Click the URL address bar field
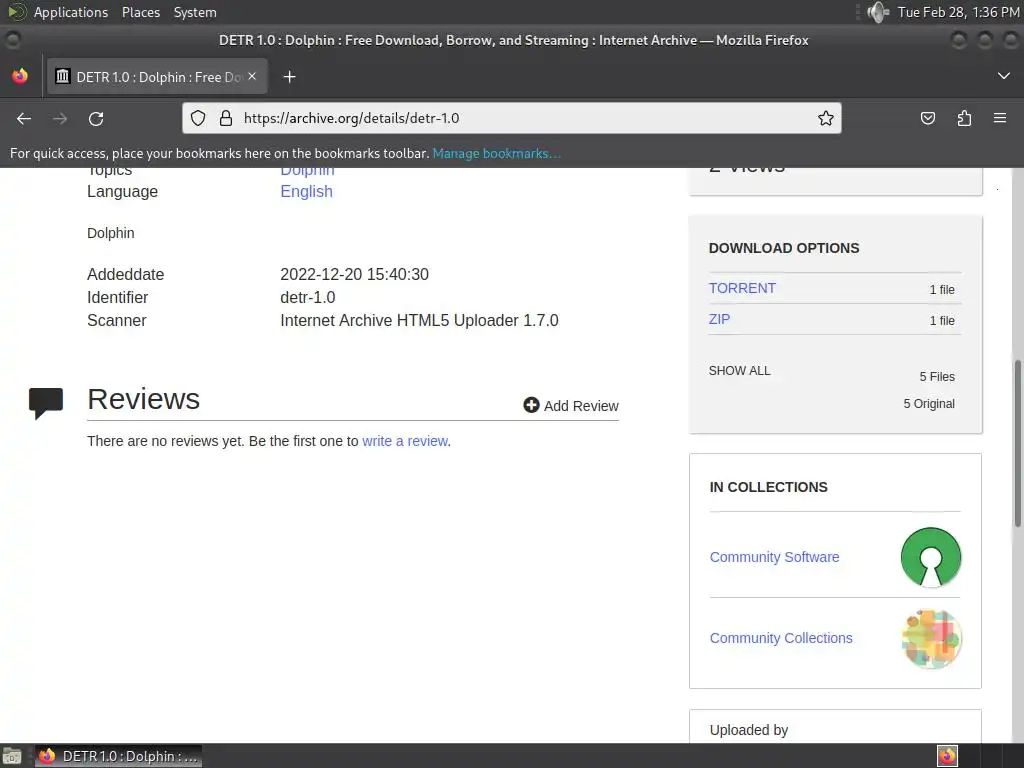Screen dimensions: 1024x768 [x=511, y=118]
